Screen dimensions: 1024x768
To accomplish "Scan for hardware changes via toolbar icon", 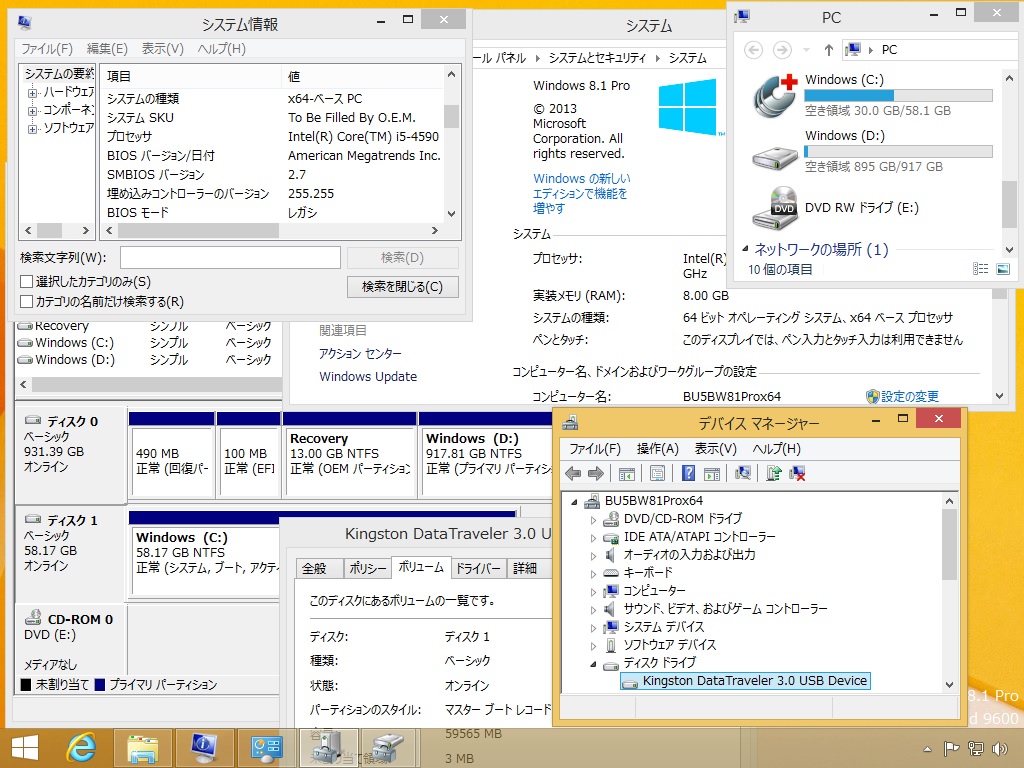I will tap(743, 473).
